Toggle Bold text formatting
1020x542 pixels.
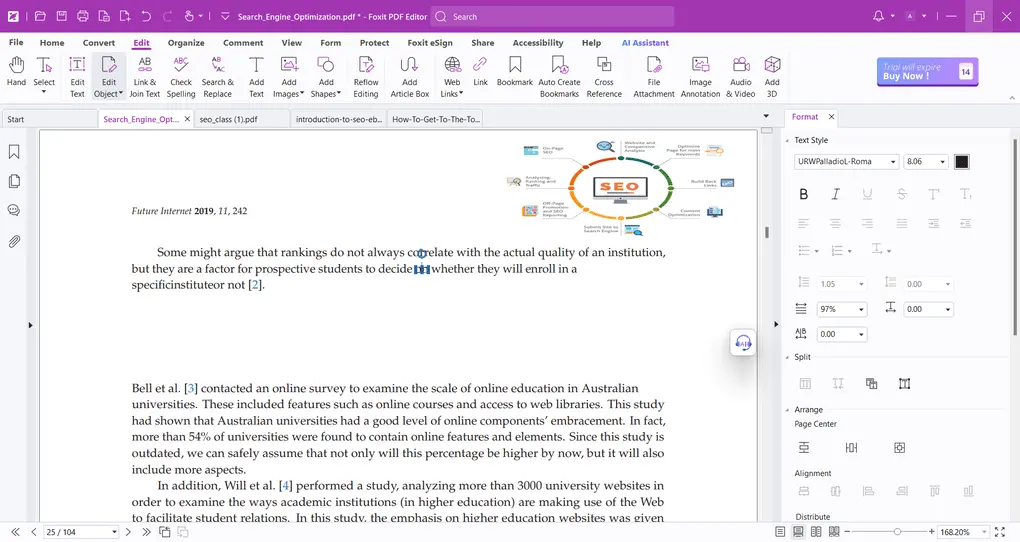point(803,194)
